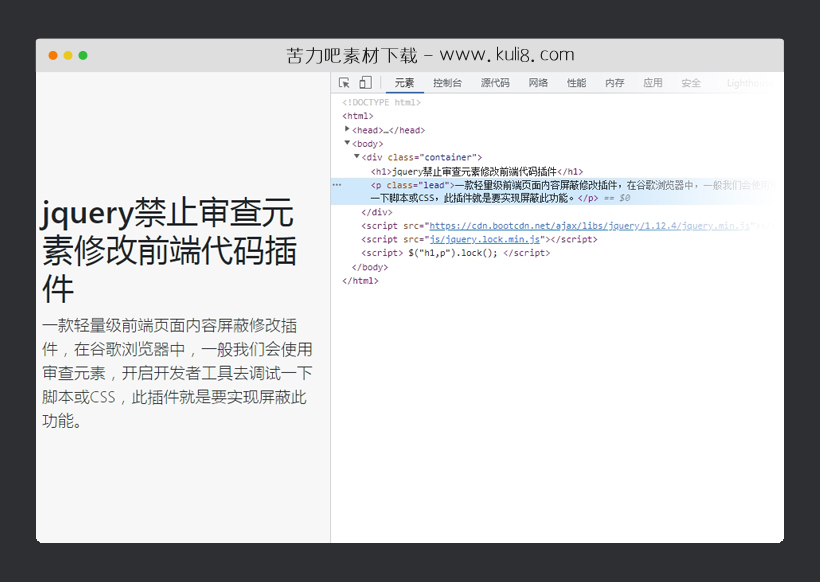Screen dimensions: 820x582
Task: Open the 源代码 (Sources) panel
Action: pyautogui.click(x=496, y=81)
